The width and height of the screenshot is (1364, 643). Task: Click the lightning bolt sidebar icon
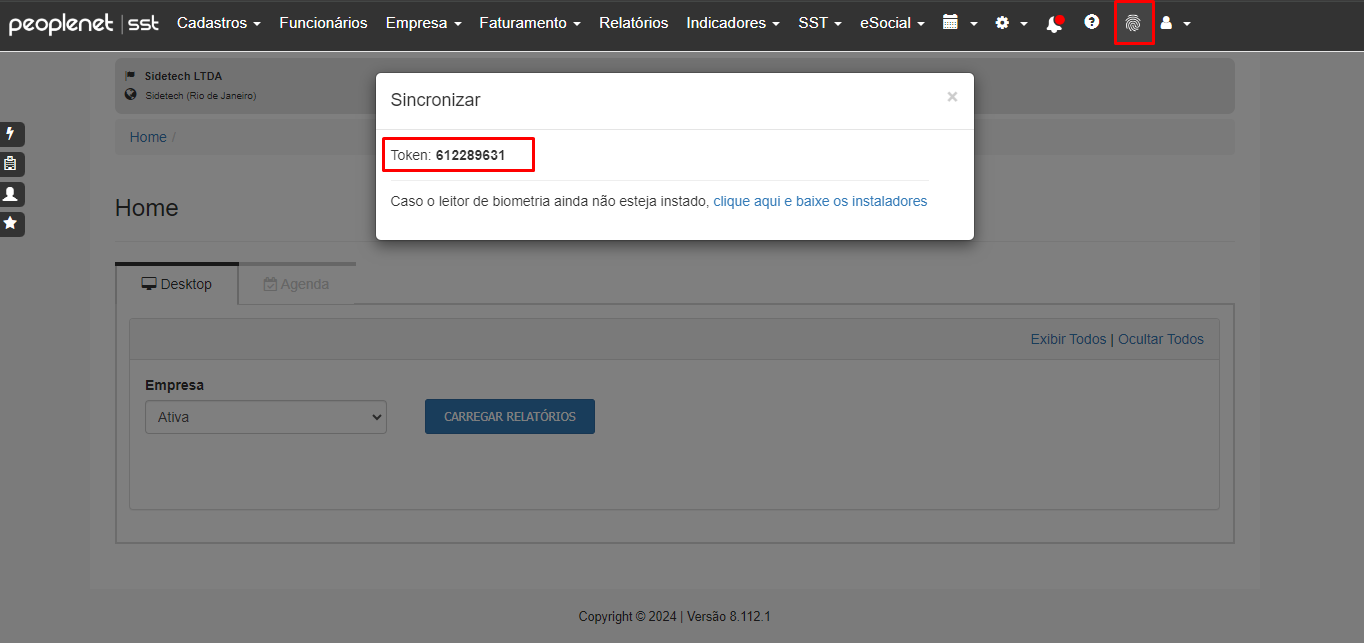tap(11, 134)
